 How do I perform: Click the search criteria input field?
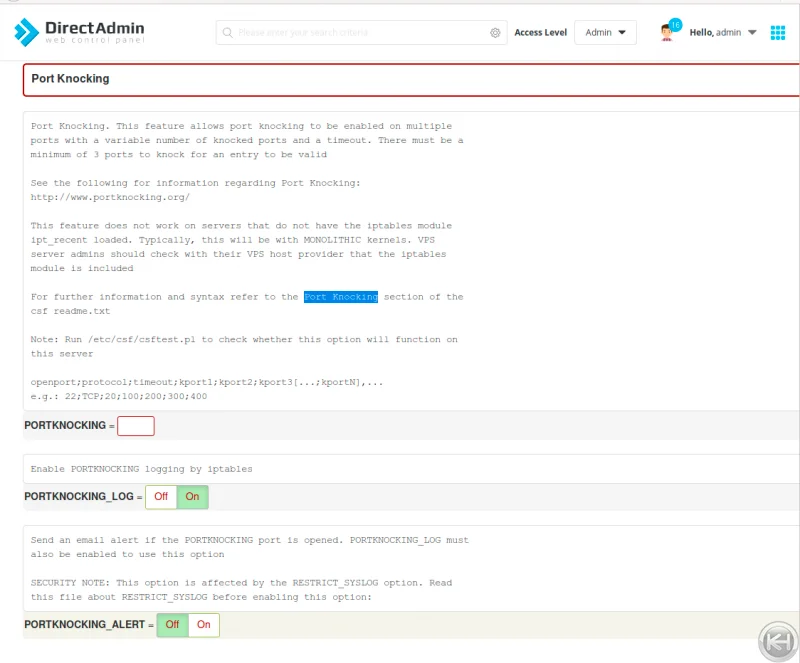360,33
